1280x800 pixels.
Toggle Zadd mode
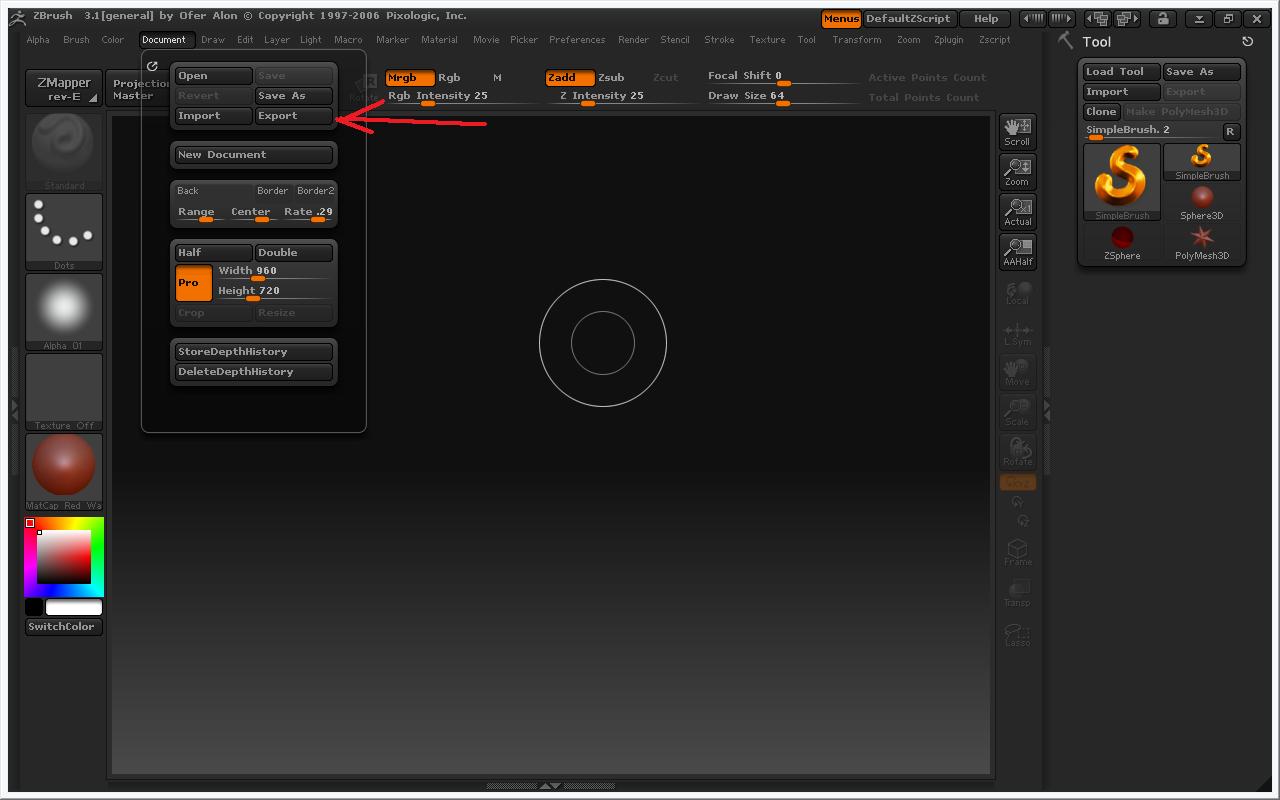[570, 77]
